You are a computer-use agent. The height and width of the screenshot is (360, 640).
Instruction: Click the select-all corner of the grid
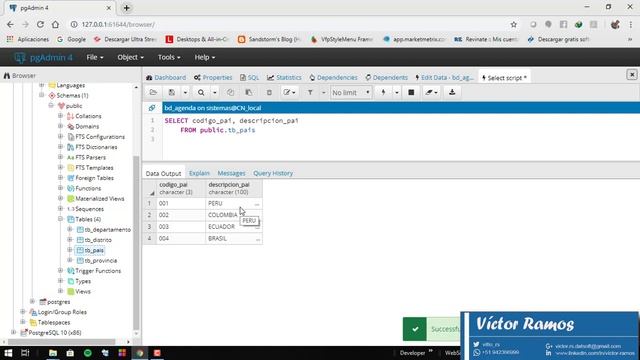tap(149, 189)
